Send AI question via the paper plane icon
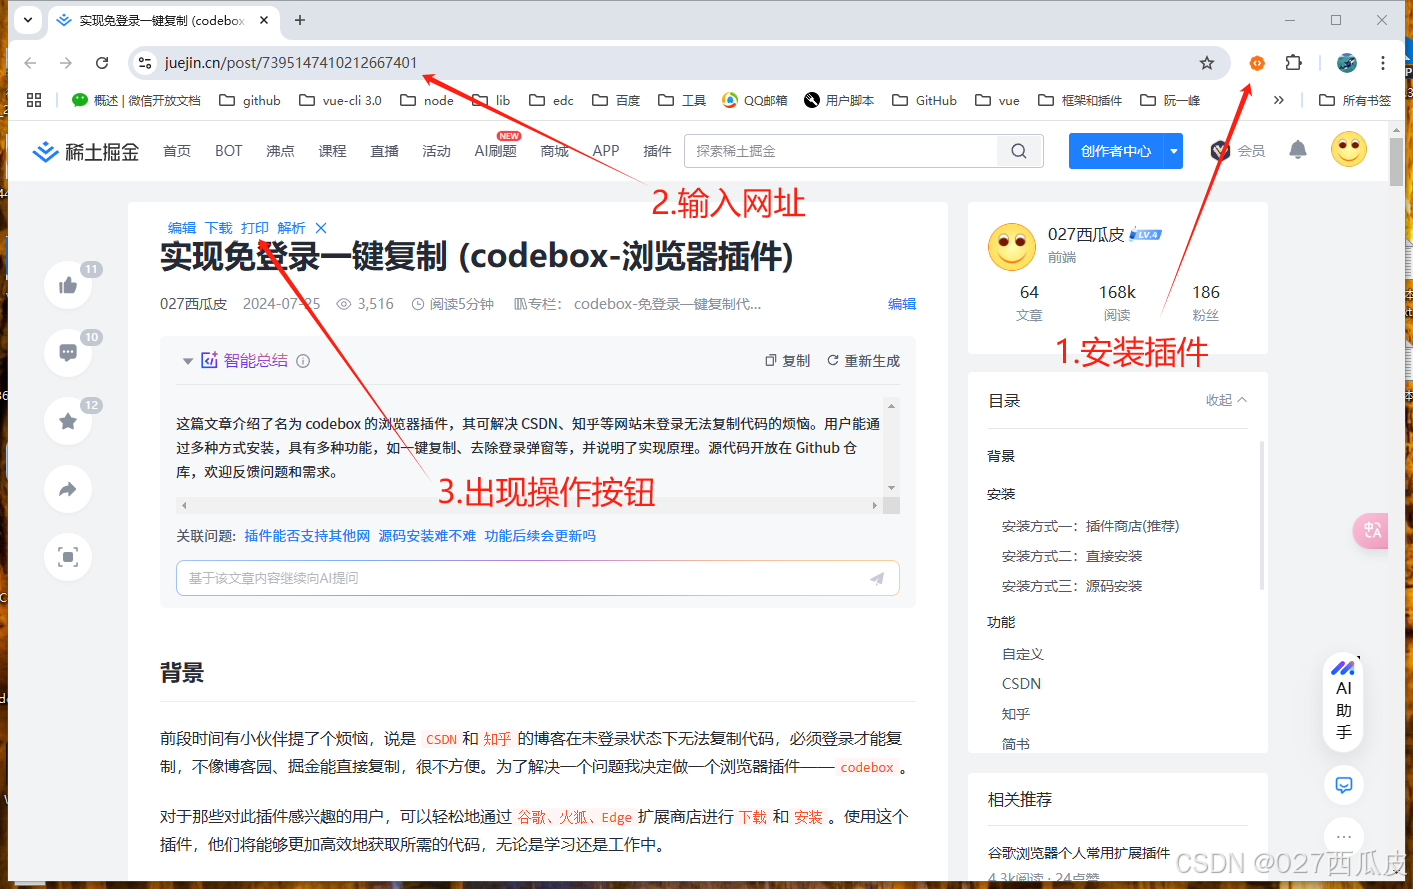The width and height of the screenshot is (1413, 889). (877, 578)
